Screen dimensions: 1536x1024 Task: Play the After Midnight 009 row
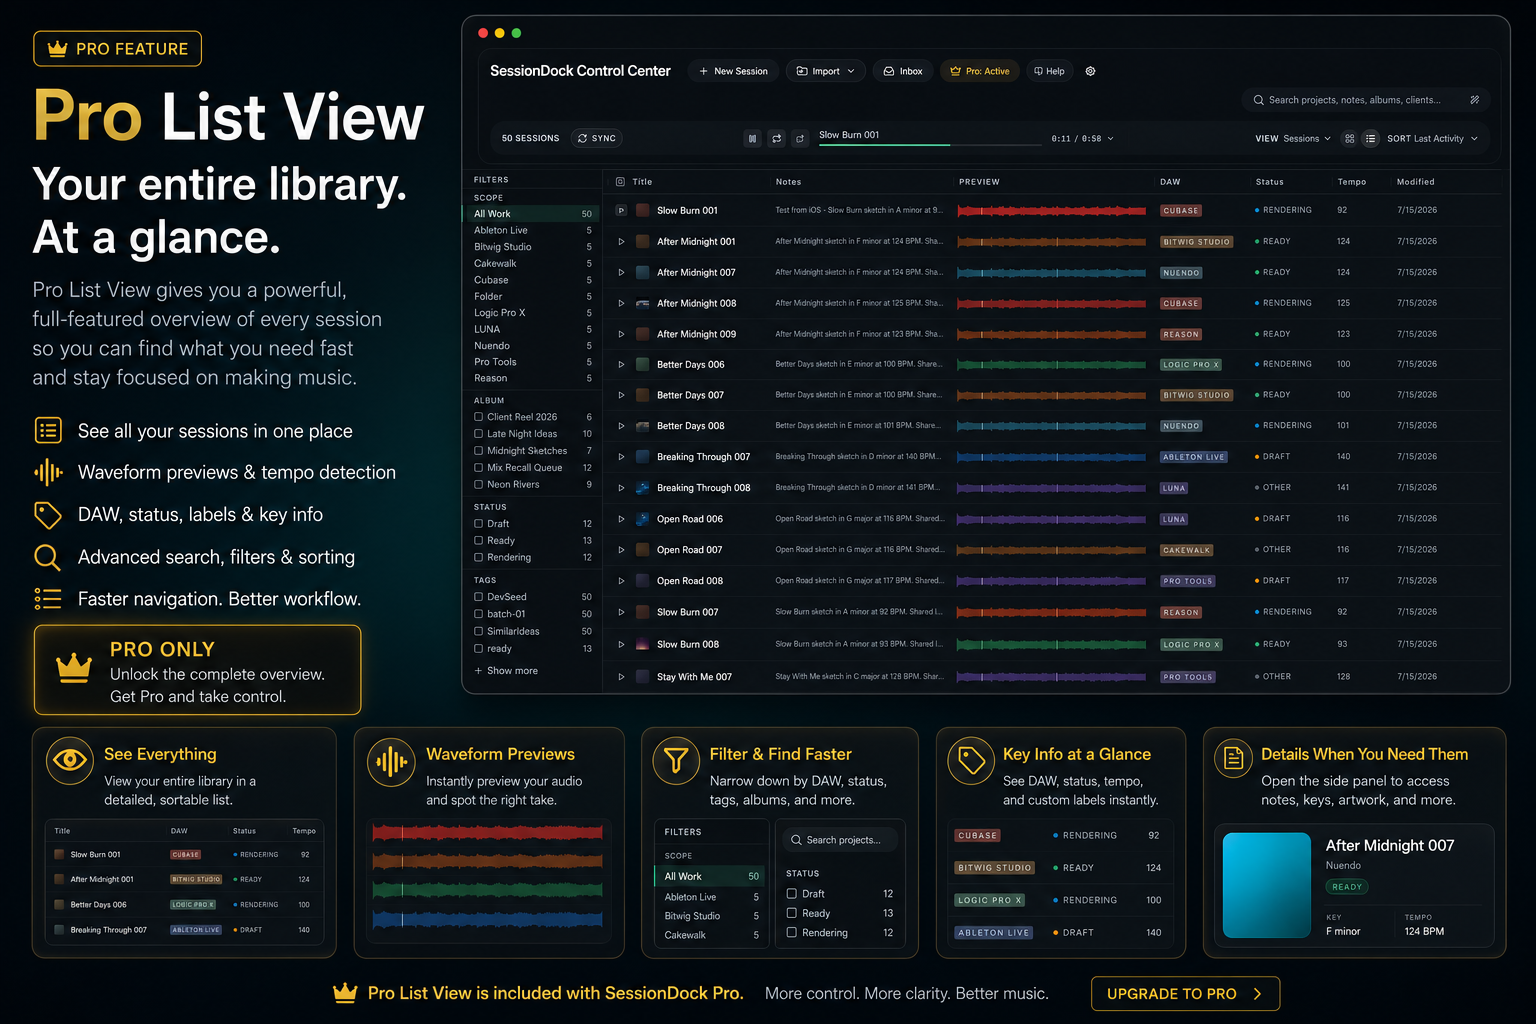click(x=621, y=334)
